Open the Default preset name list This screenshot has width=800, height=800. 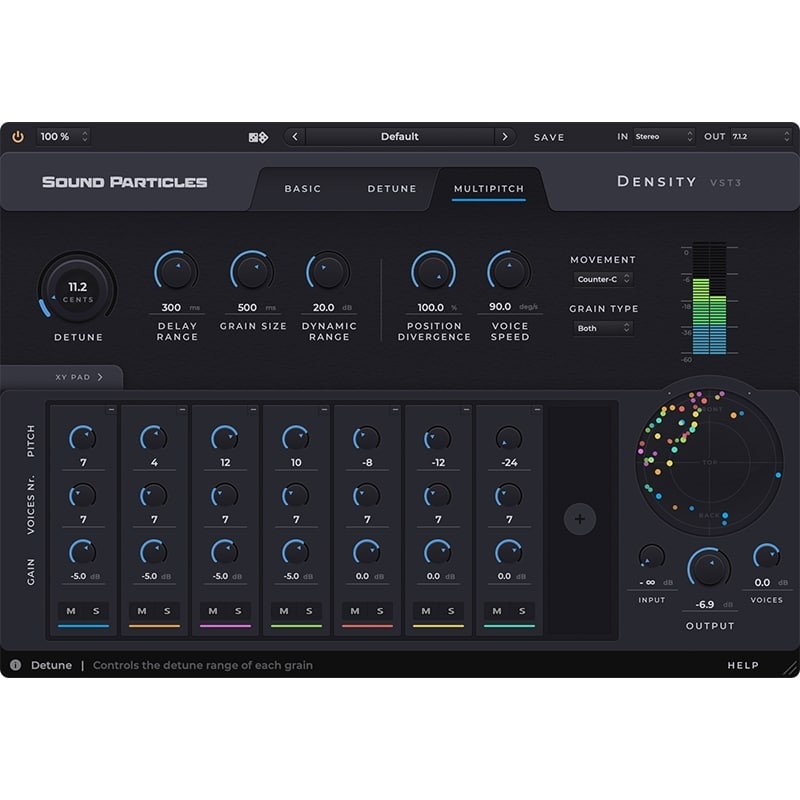pyautogui.click(x=399, y=137)
